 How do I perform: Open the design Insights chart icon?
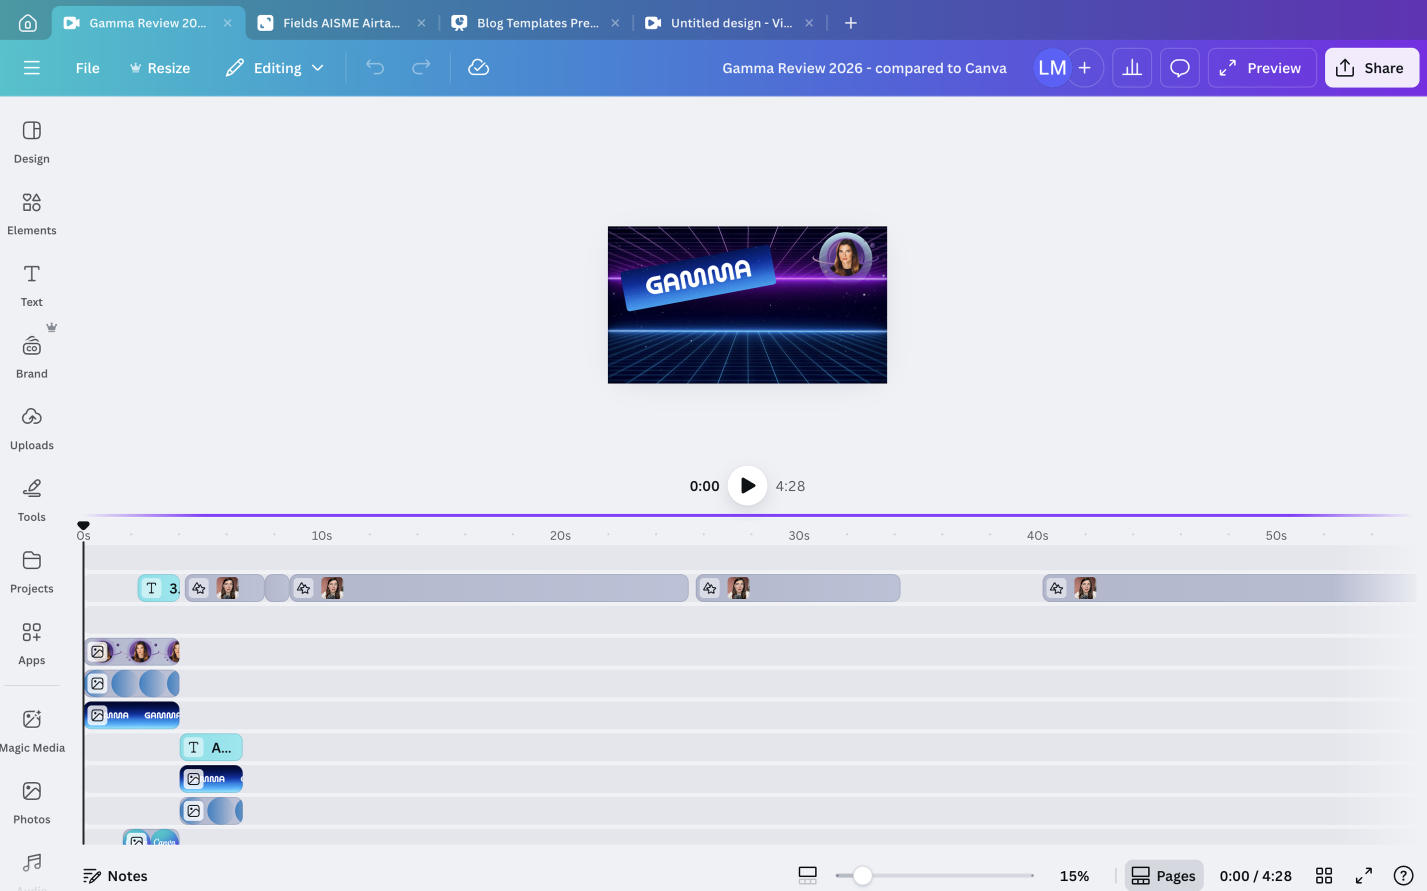(x=1131, y=67)
